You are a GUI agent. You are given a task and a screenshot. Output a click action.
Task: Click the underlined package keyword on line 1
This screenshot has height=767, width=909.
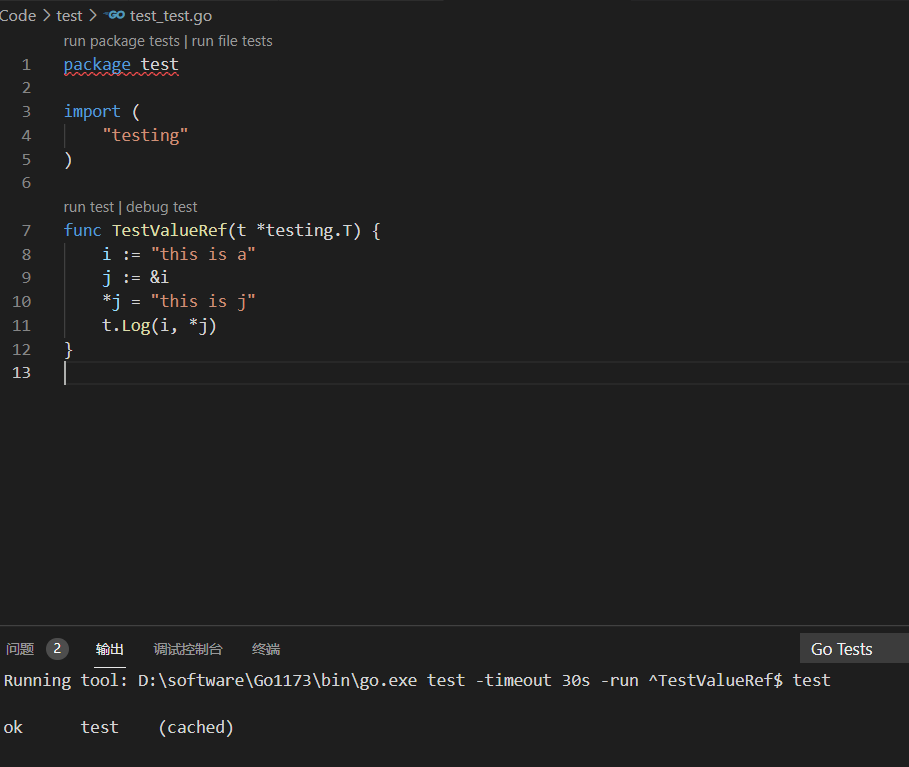(97, 65)
